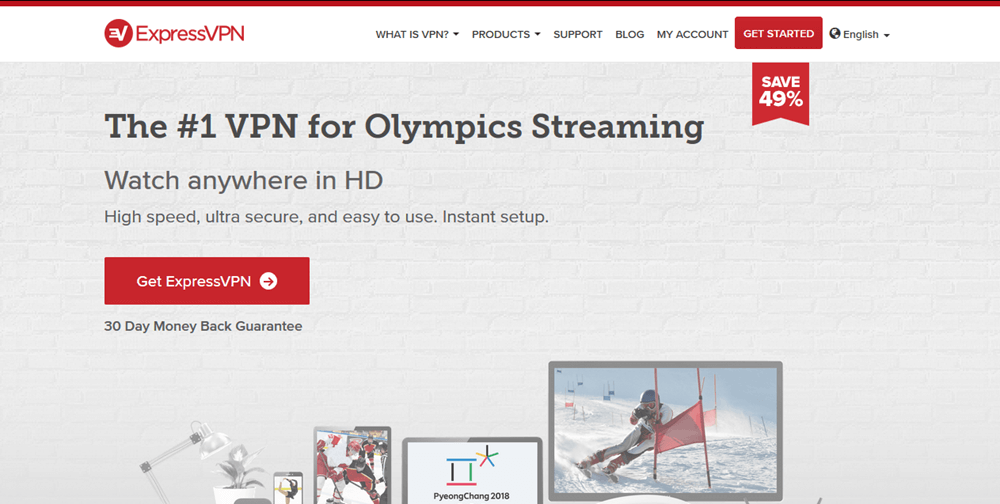Click the ExpressVPN logo
This screenshot has width=1000, height=504.
click(174, 33)
